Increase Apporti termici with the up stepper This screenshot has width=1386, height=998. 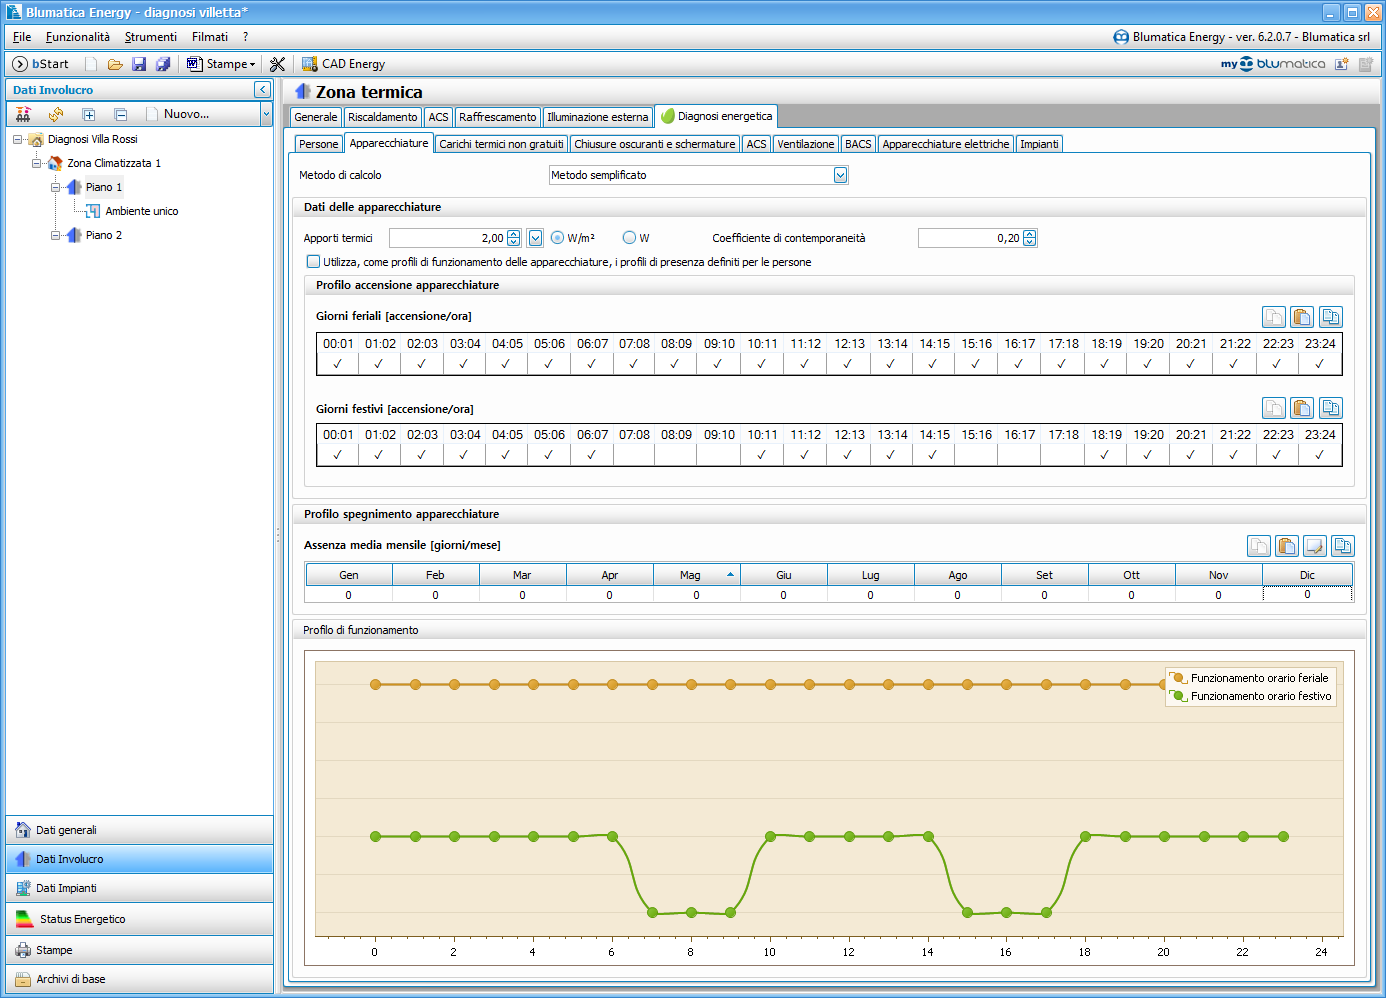click(x=514, y=234)
